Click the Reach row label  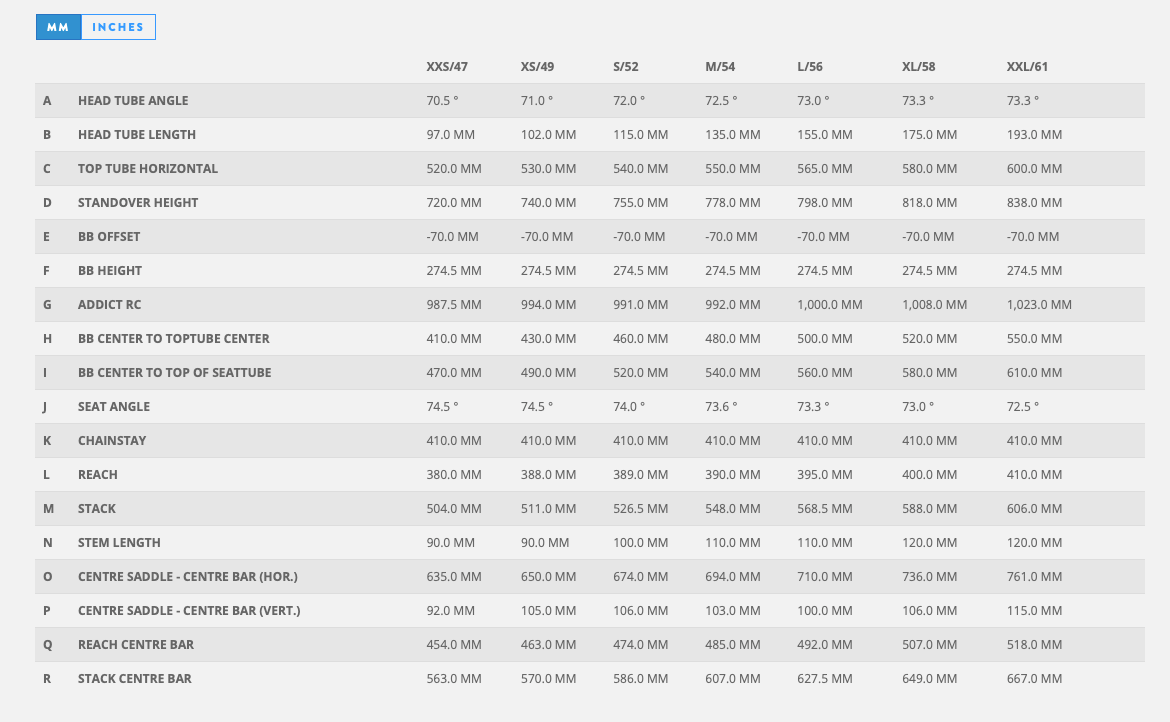(98, 475)
